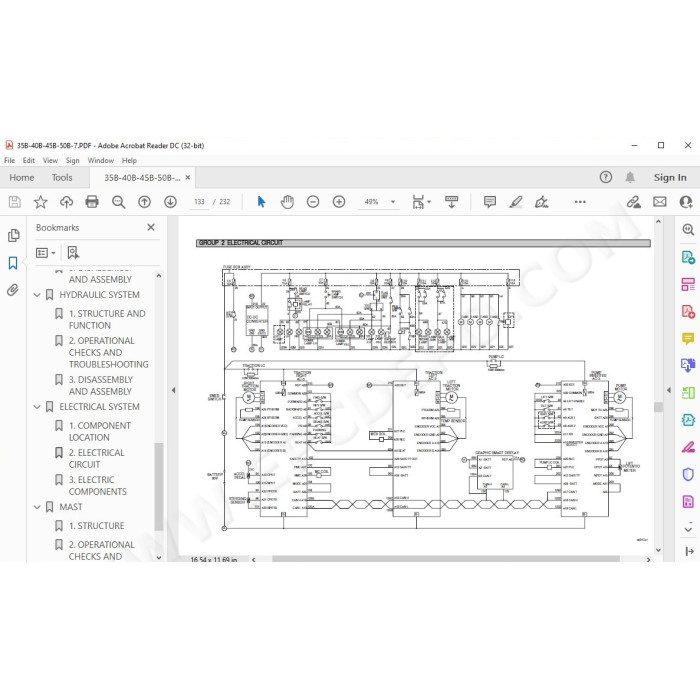Switch to the Tools tab
The width and height of the screenshot is (700, 700).
(62, 178)
